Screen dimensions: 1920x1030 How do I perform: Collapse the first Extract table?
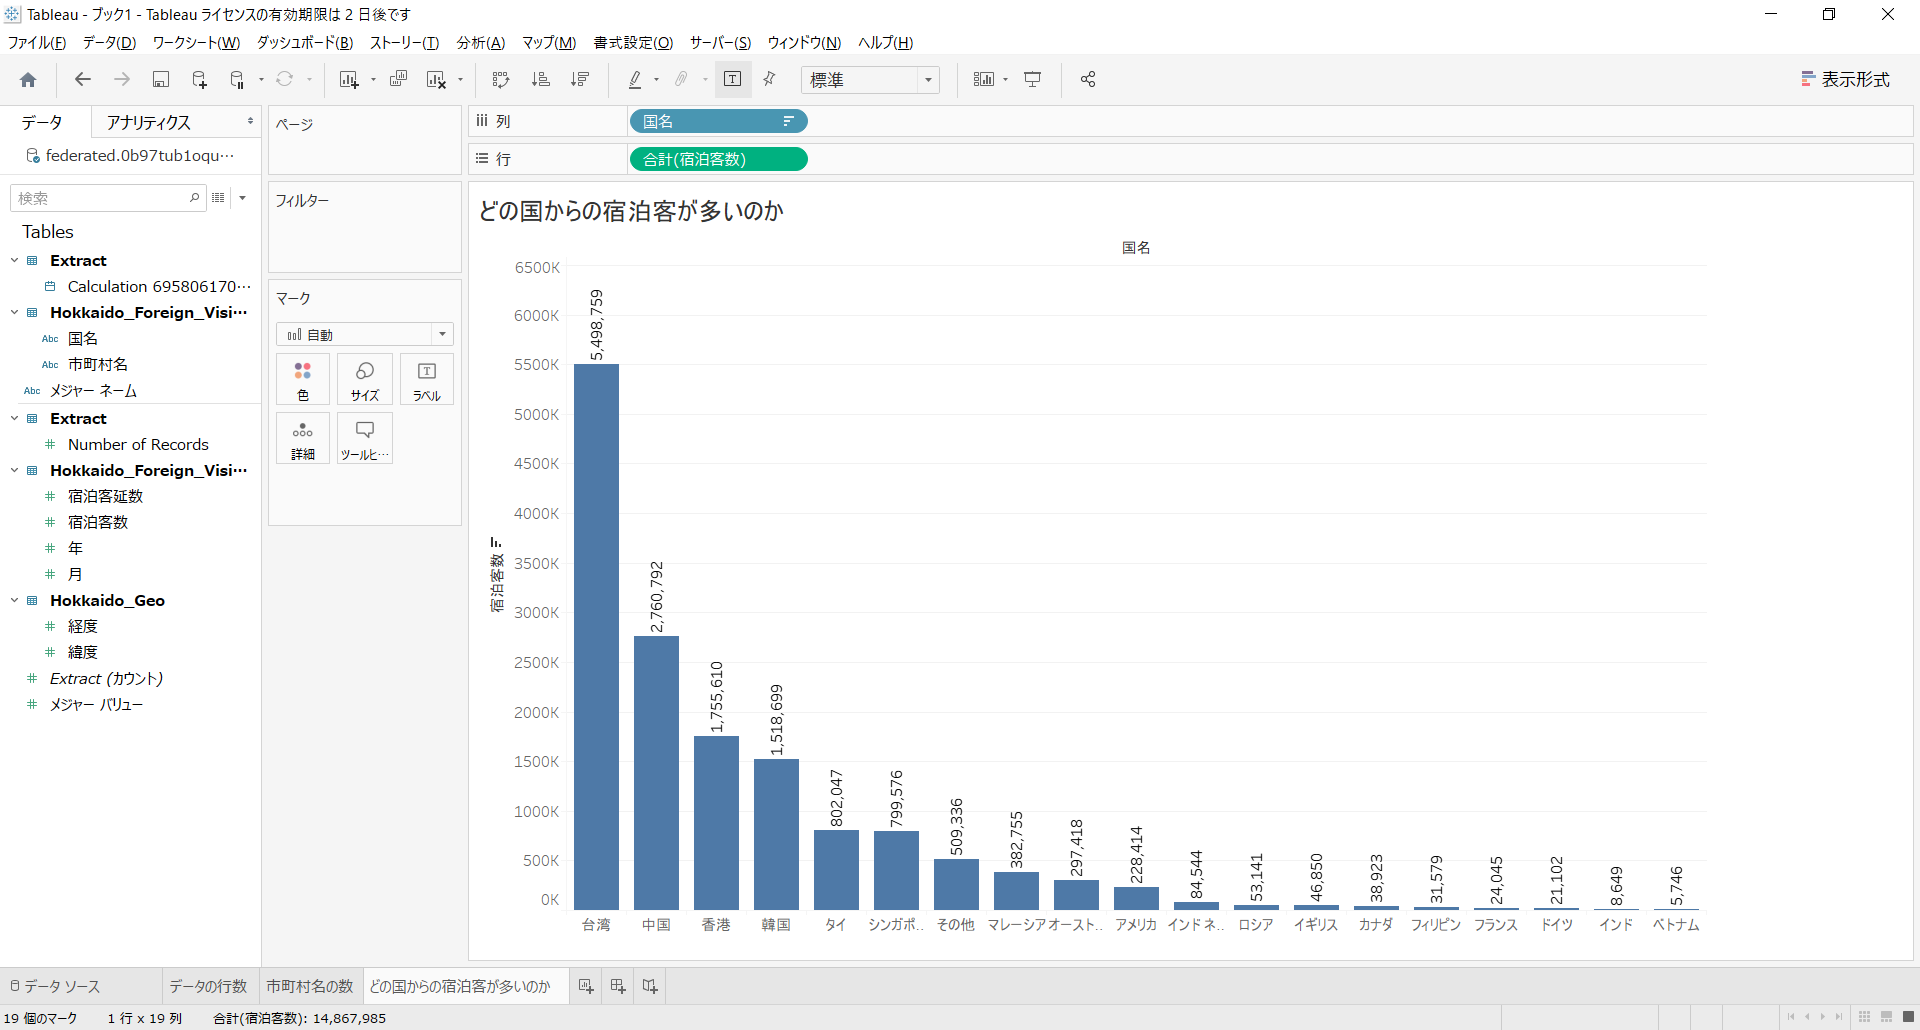click(14, 261)
